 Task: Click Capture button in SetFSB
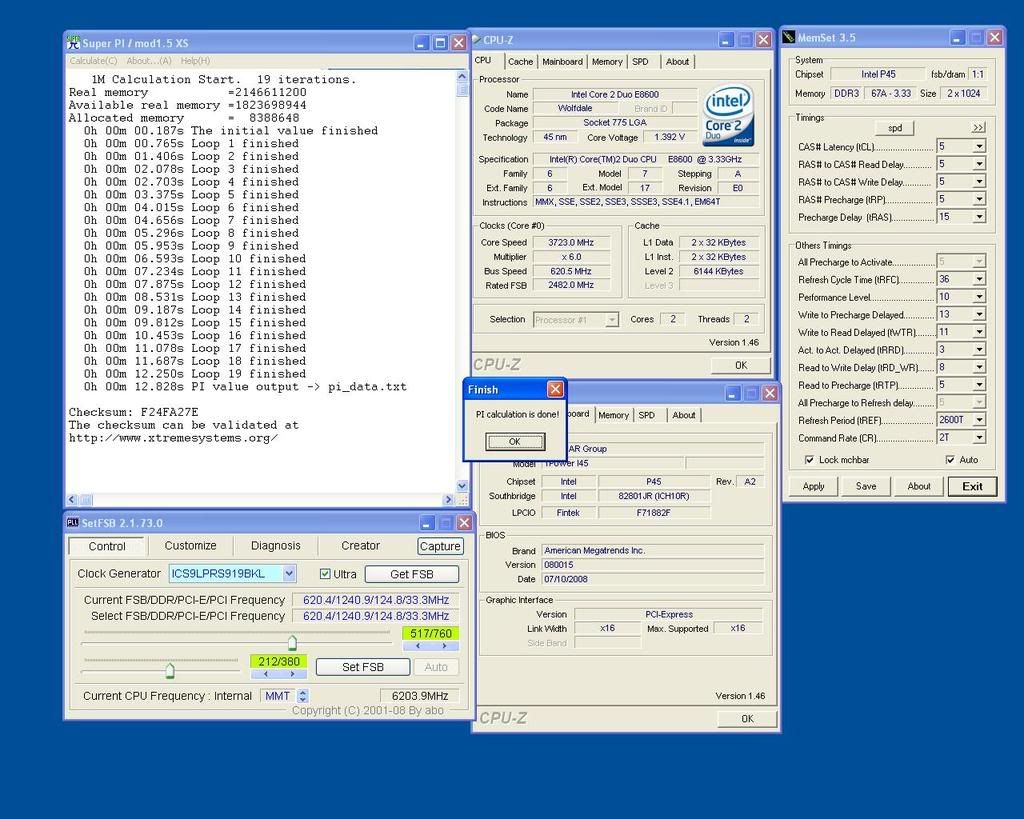click(x=440, y=546)
